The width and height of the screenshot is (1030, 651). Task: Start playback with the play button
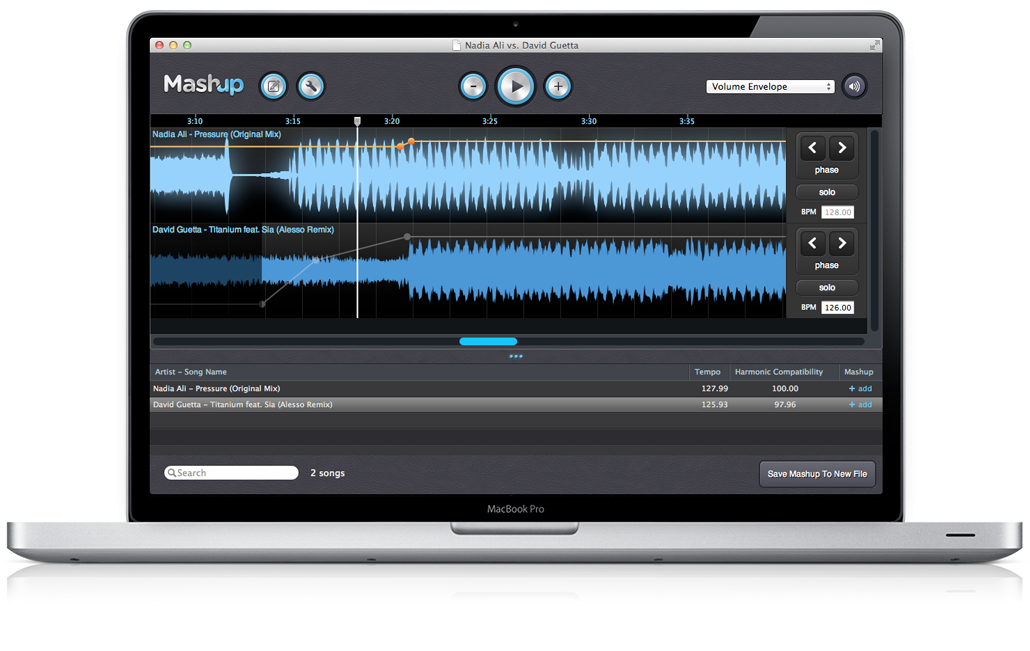click(516, 86)
